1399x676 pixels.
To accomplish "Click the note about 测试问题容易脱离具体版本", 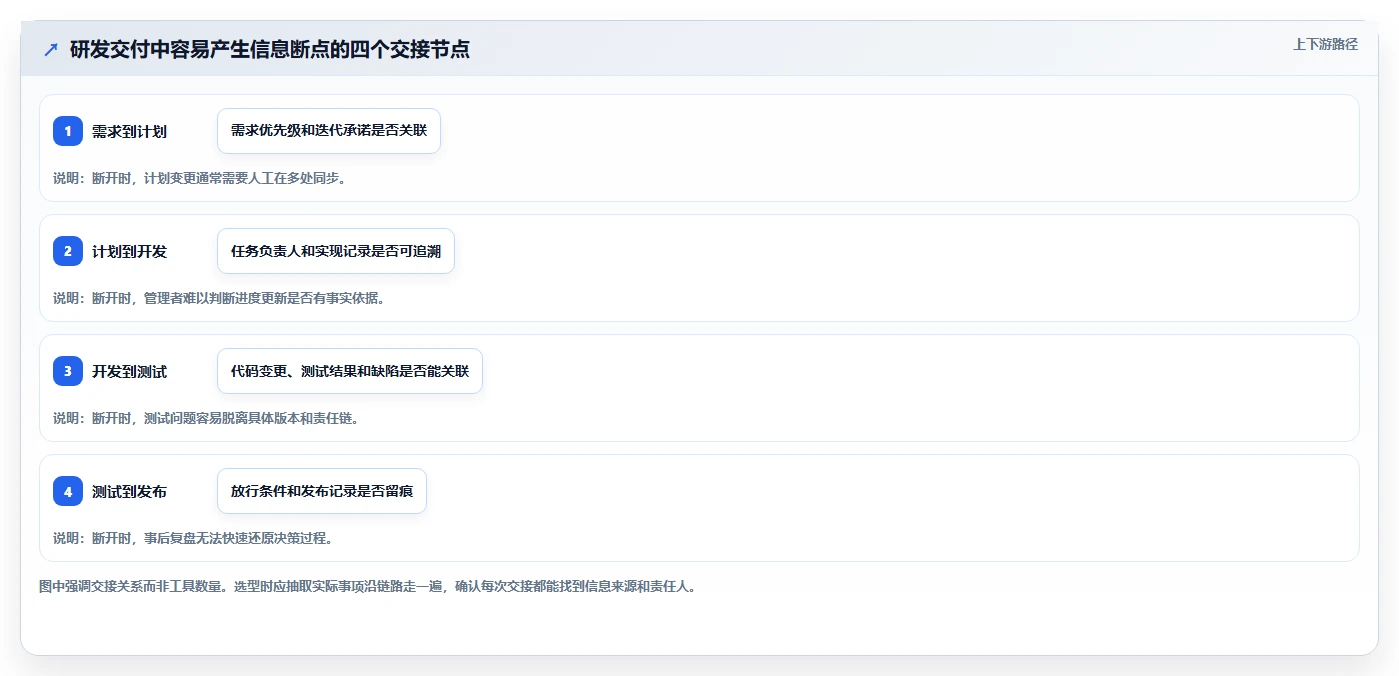I will [205, 418].
